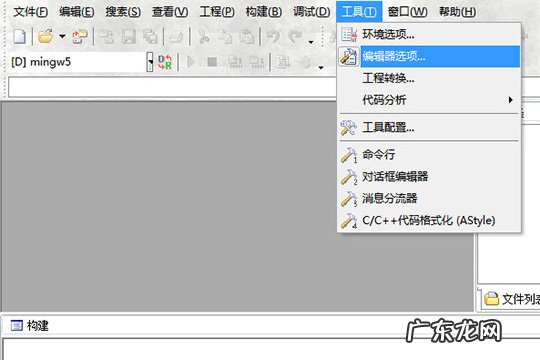The width and height of the screenshot is (540, 360).
Task: Launch the 消息分流器 tool
Action: point(429,198)
